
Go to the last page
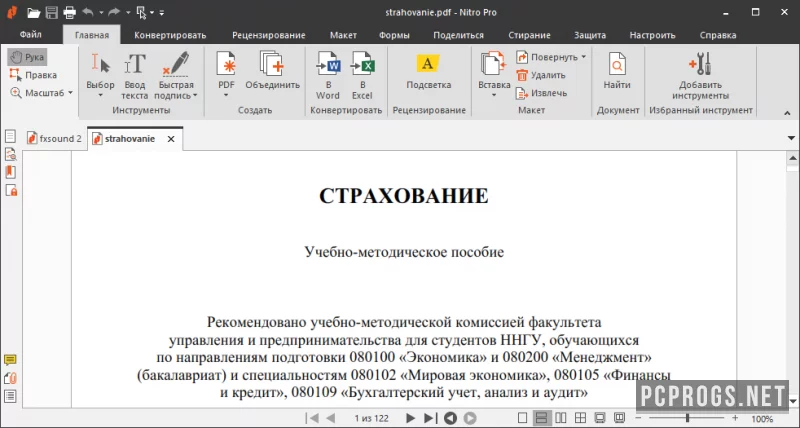click(x=430, y=418)
